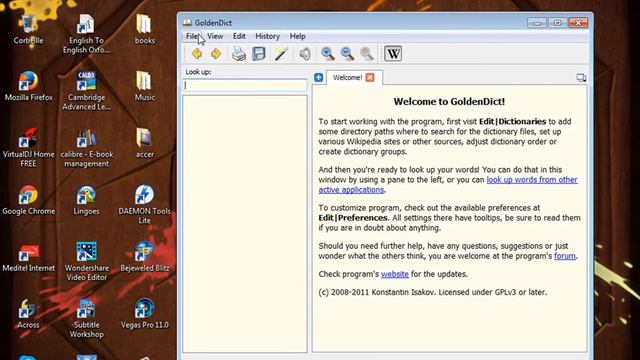Click the copyright line mentioning Konstantin Isakov
The image size is (640, 360).
pyautogui.click(x=433, y=292)
